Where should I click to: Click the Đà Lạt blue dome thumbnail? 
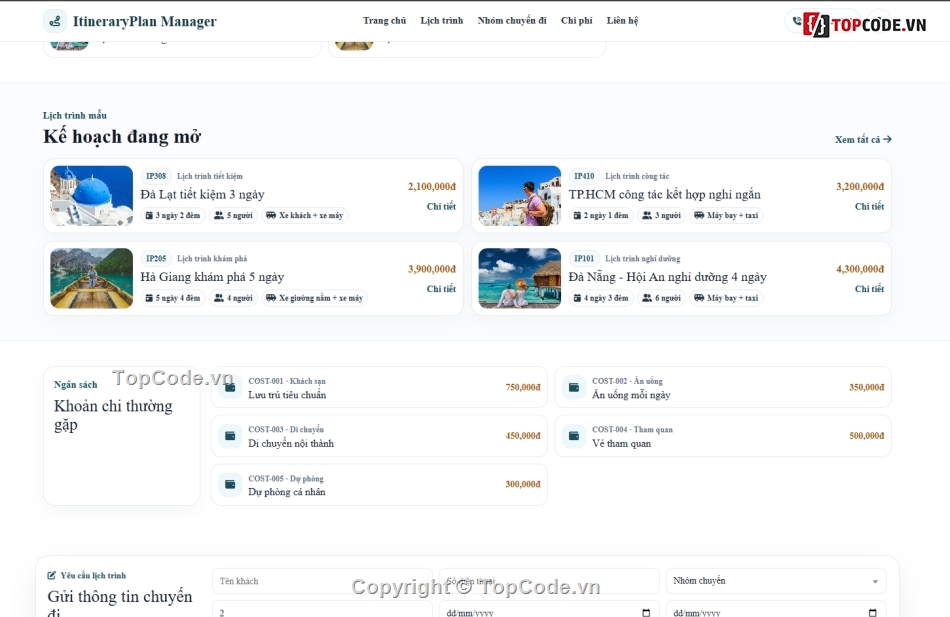[x=91, y=196]
